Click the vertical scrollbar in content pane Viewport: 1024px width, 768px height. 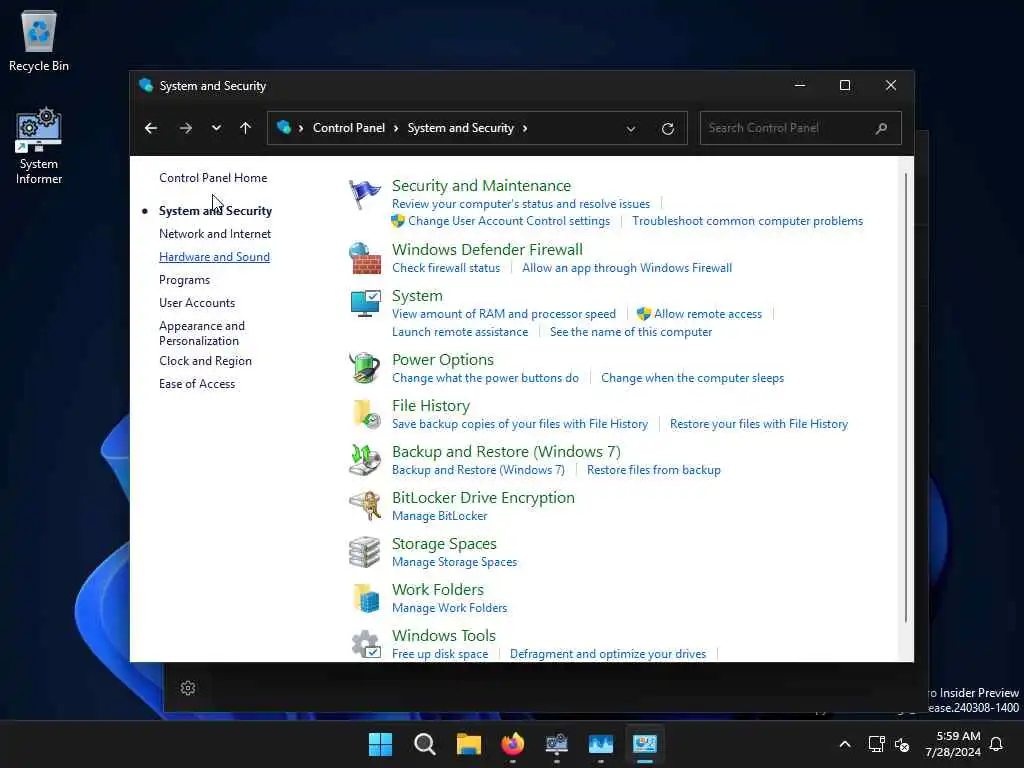click(906, 398)
